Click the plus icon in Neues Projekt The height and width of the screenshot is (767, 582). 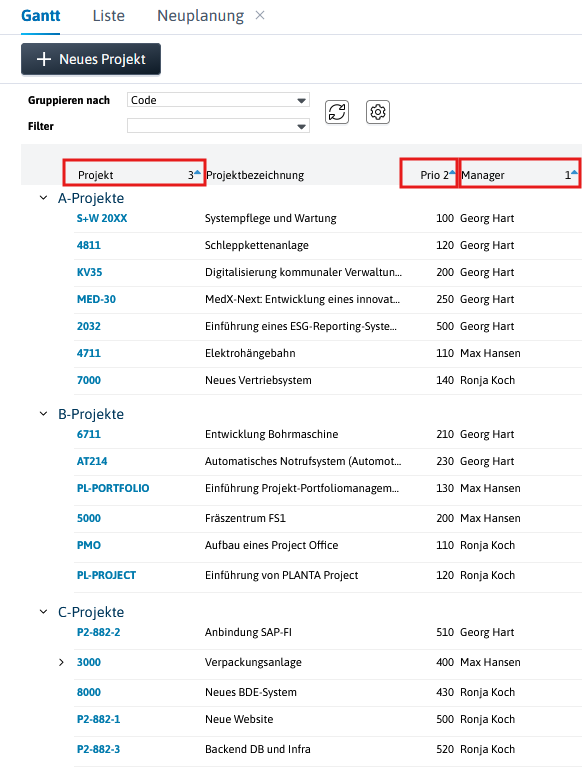pyautogui.click(x=44, y=59)
